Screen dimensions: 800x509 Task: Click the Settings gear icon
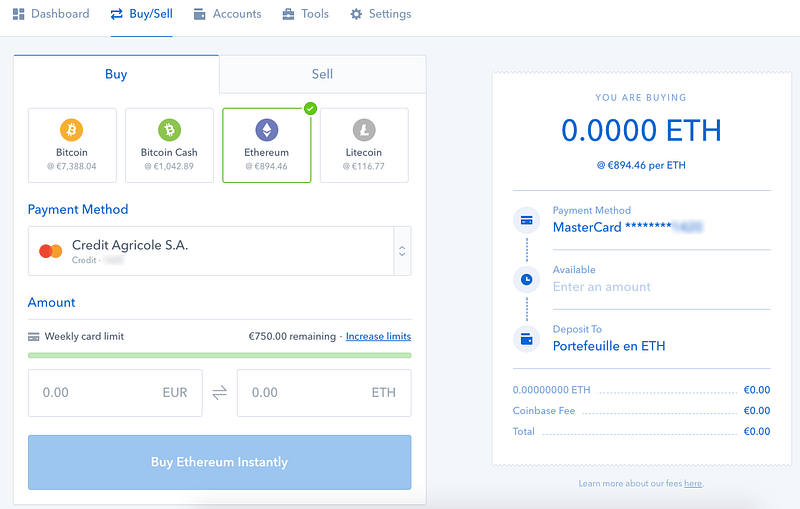[x=356, y=14]
